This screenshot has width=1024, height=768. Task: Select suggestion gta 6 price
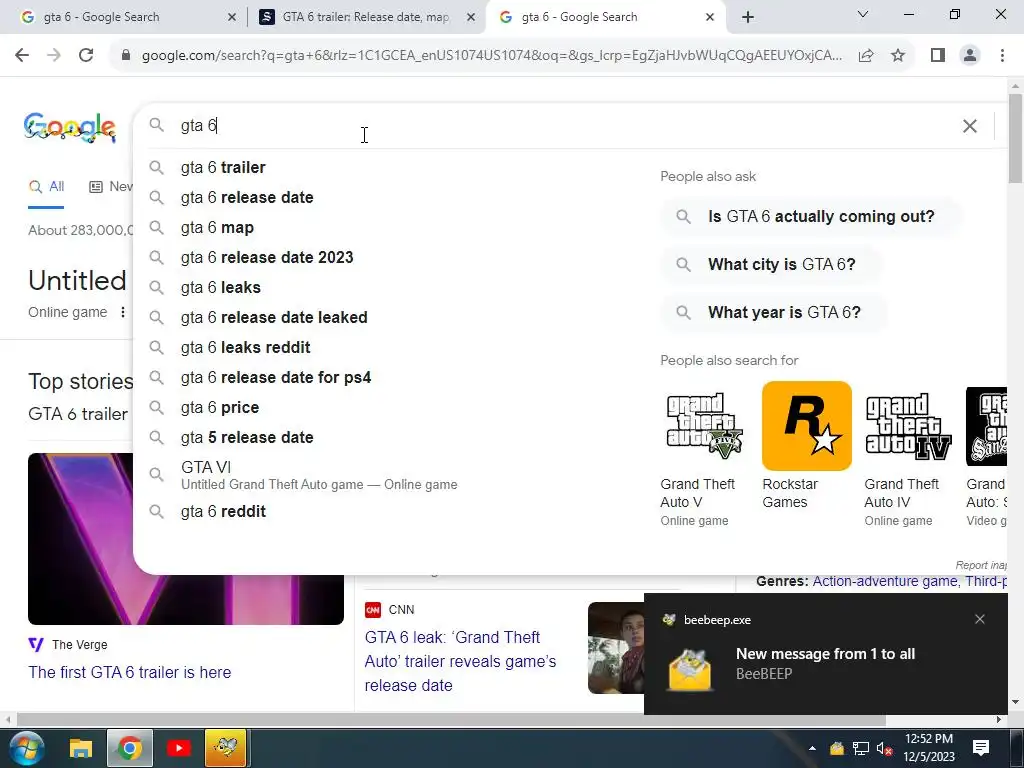(219, 408)
